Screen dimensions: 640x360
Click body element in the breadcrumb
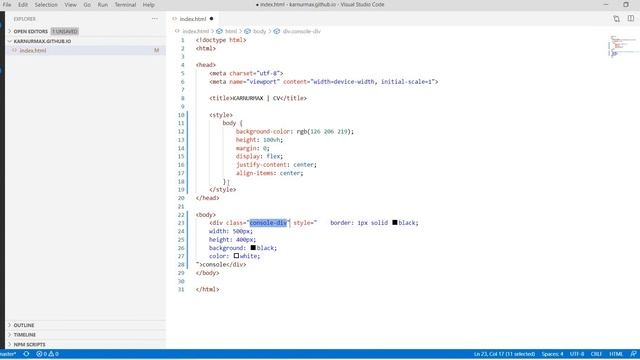pyautogui.click(x=259, y=31)
